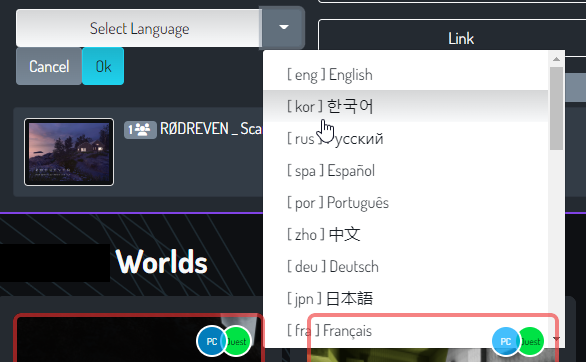Open the Select Language dropdown arrow
586x362 pixels.
pyautogui.click(x=284, y=28)
